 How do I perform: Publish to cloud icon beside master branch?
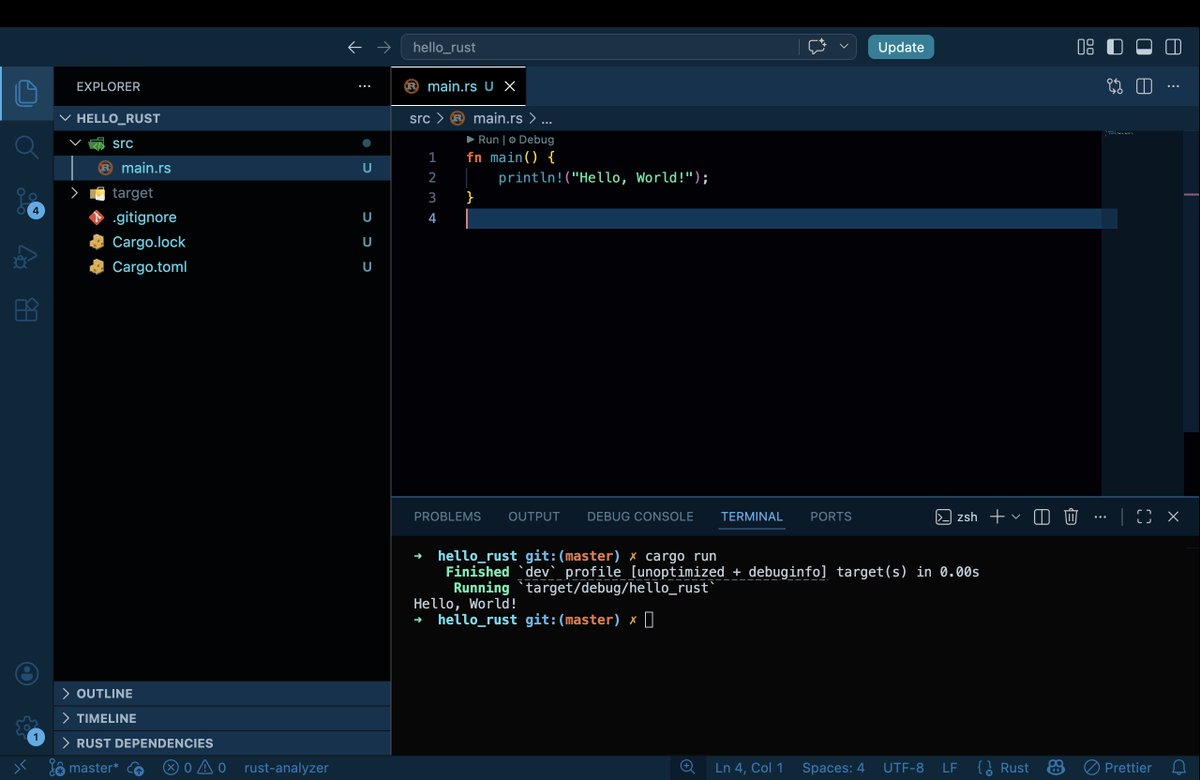coord(136,768)
